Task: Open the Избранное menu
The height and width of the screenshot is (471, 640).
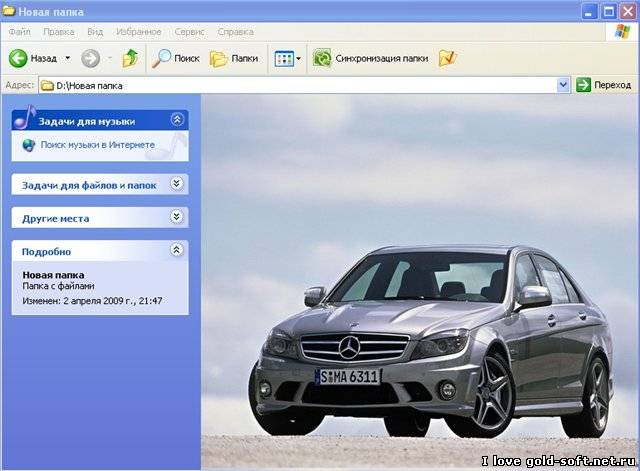Action: (139, 31)
